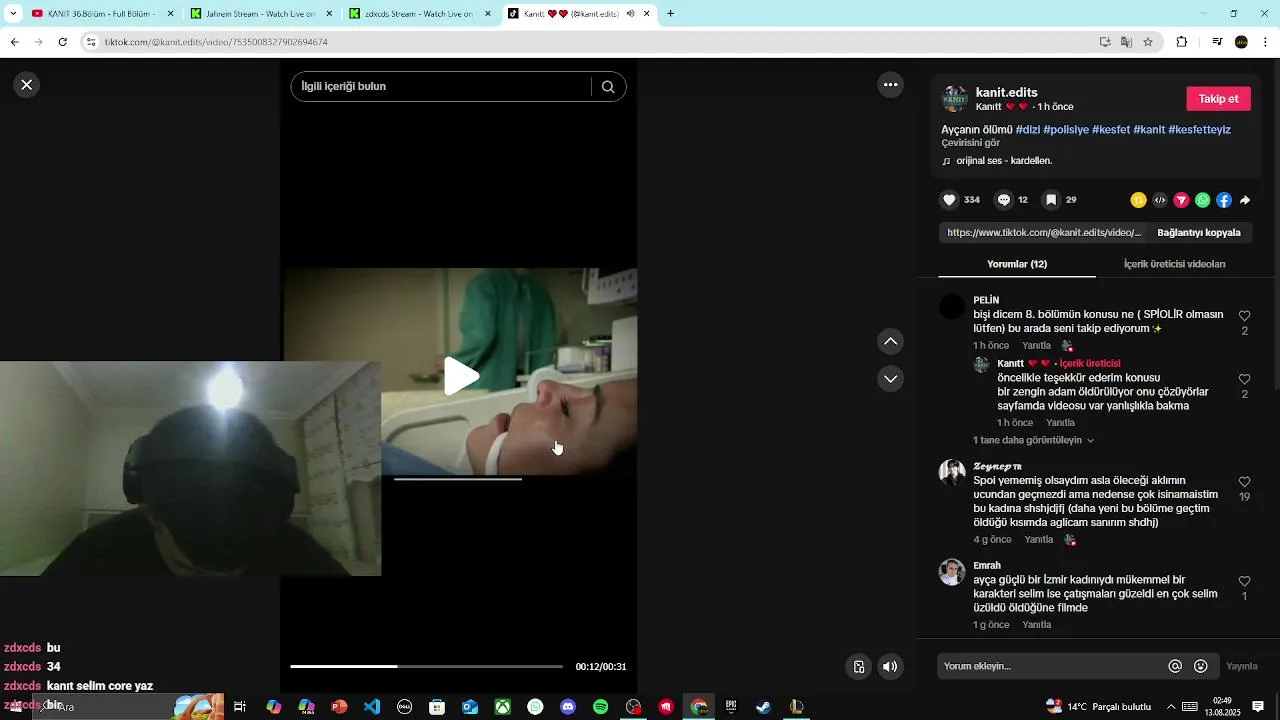Click 'Yanıtla' under Emrah's comment

coord(1036,625)
